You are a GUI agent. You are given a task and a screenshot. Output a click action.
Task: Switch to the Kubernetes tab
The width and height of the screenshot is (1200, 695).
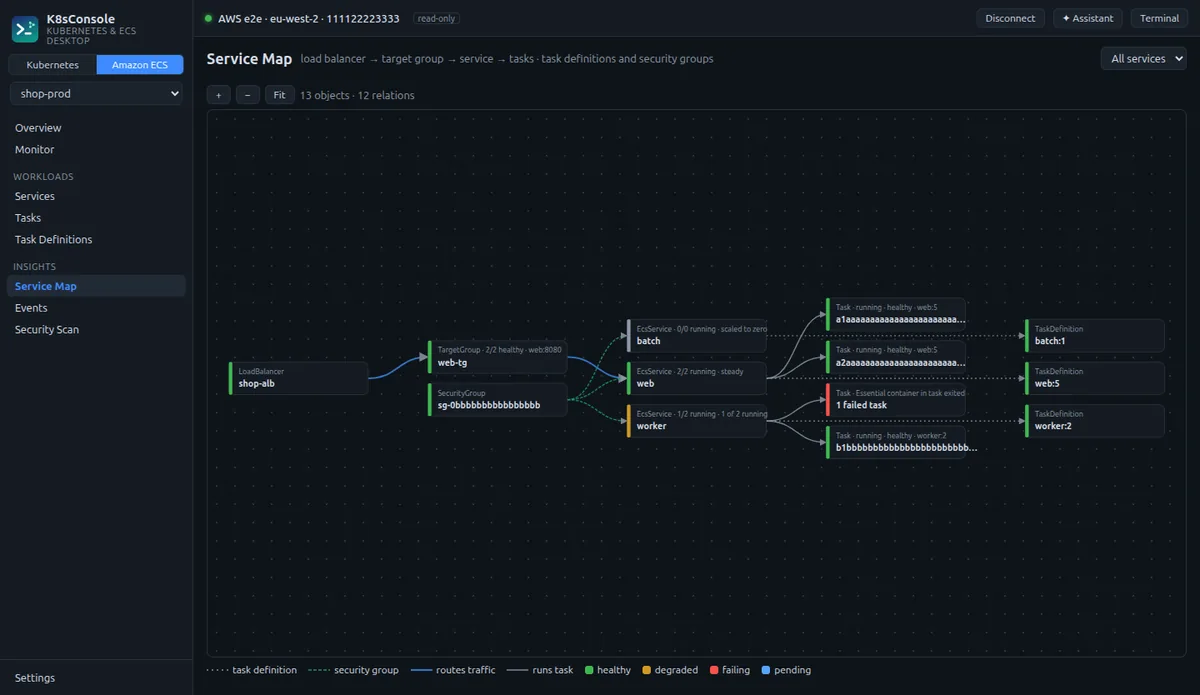(x=53, y=65)
